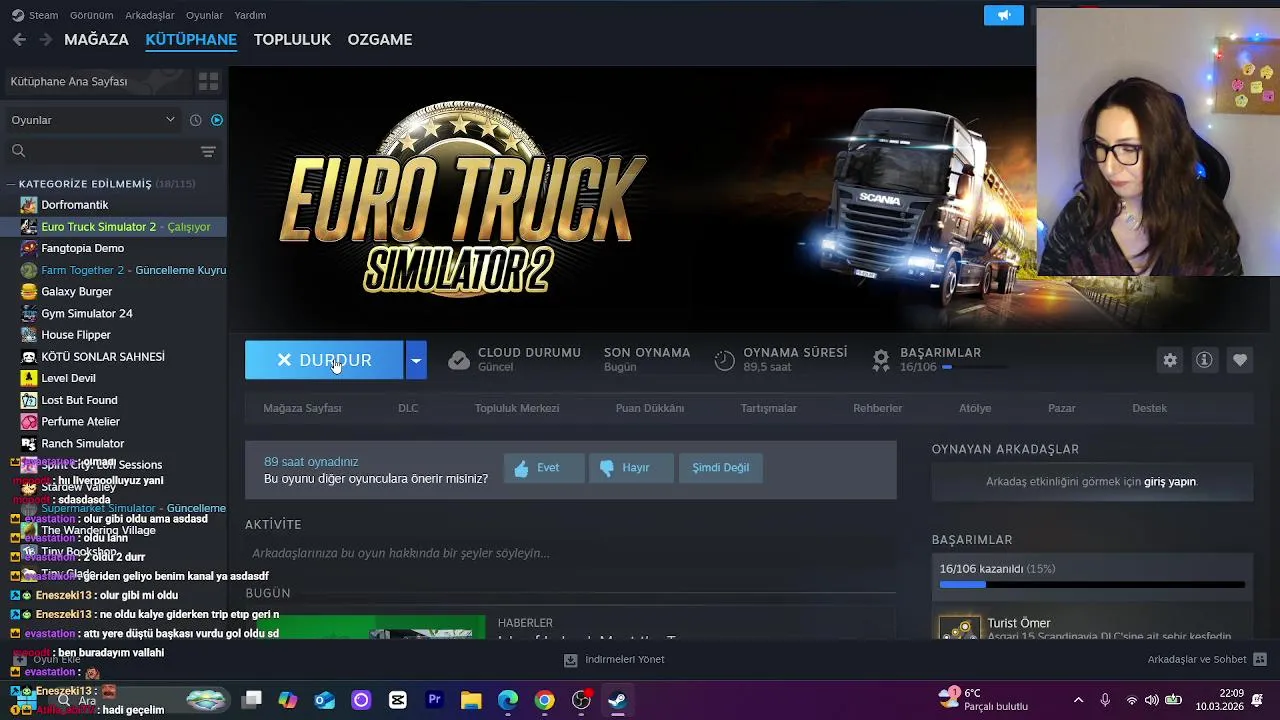Click the Hayır thumbs-down button

(x=632, y=468)
